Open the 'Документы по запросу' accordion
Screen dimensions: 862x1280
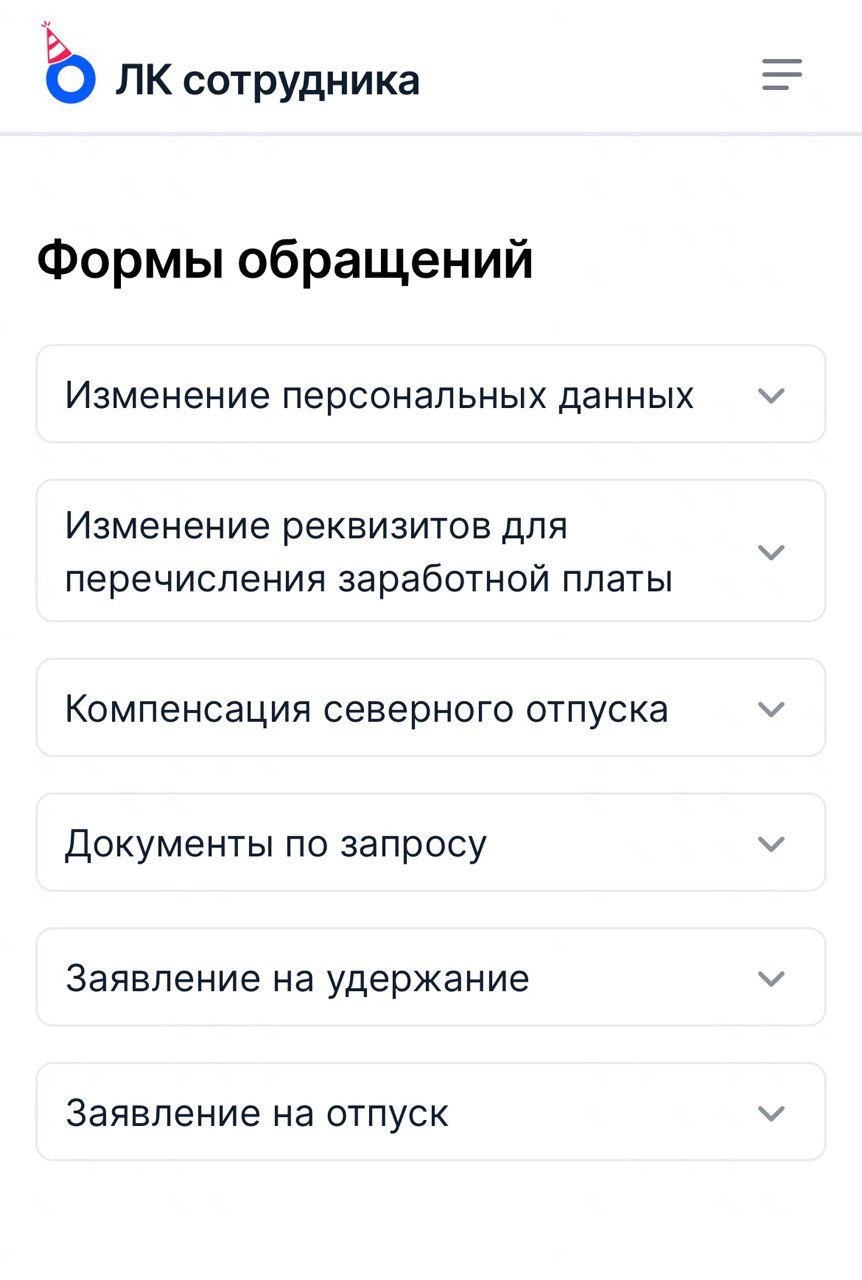(x=430, y=842)
